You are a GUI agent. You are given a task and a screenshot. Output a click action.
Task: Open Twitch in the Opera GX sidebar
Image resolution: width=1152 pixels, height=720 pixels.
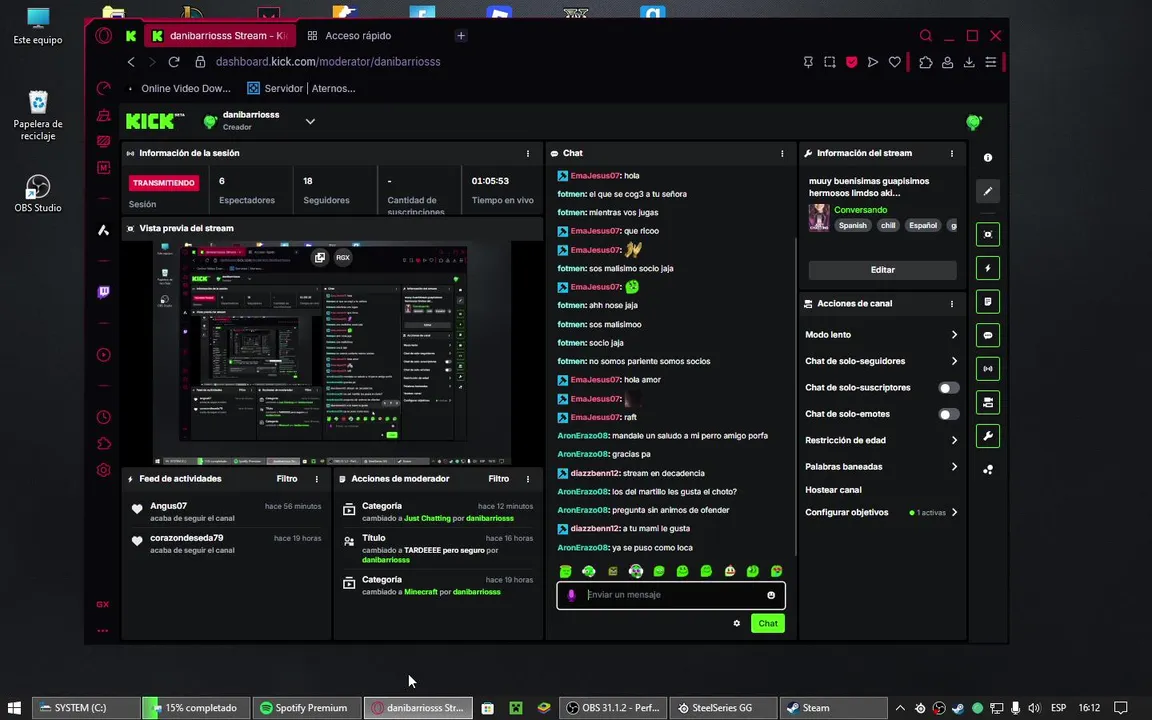click(104, 292)
